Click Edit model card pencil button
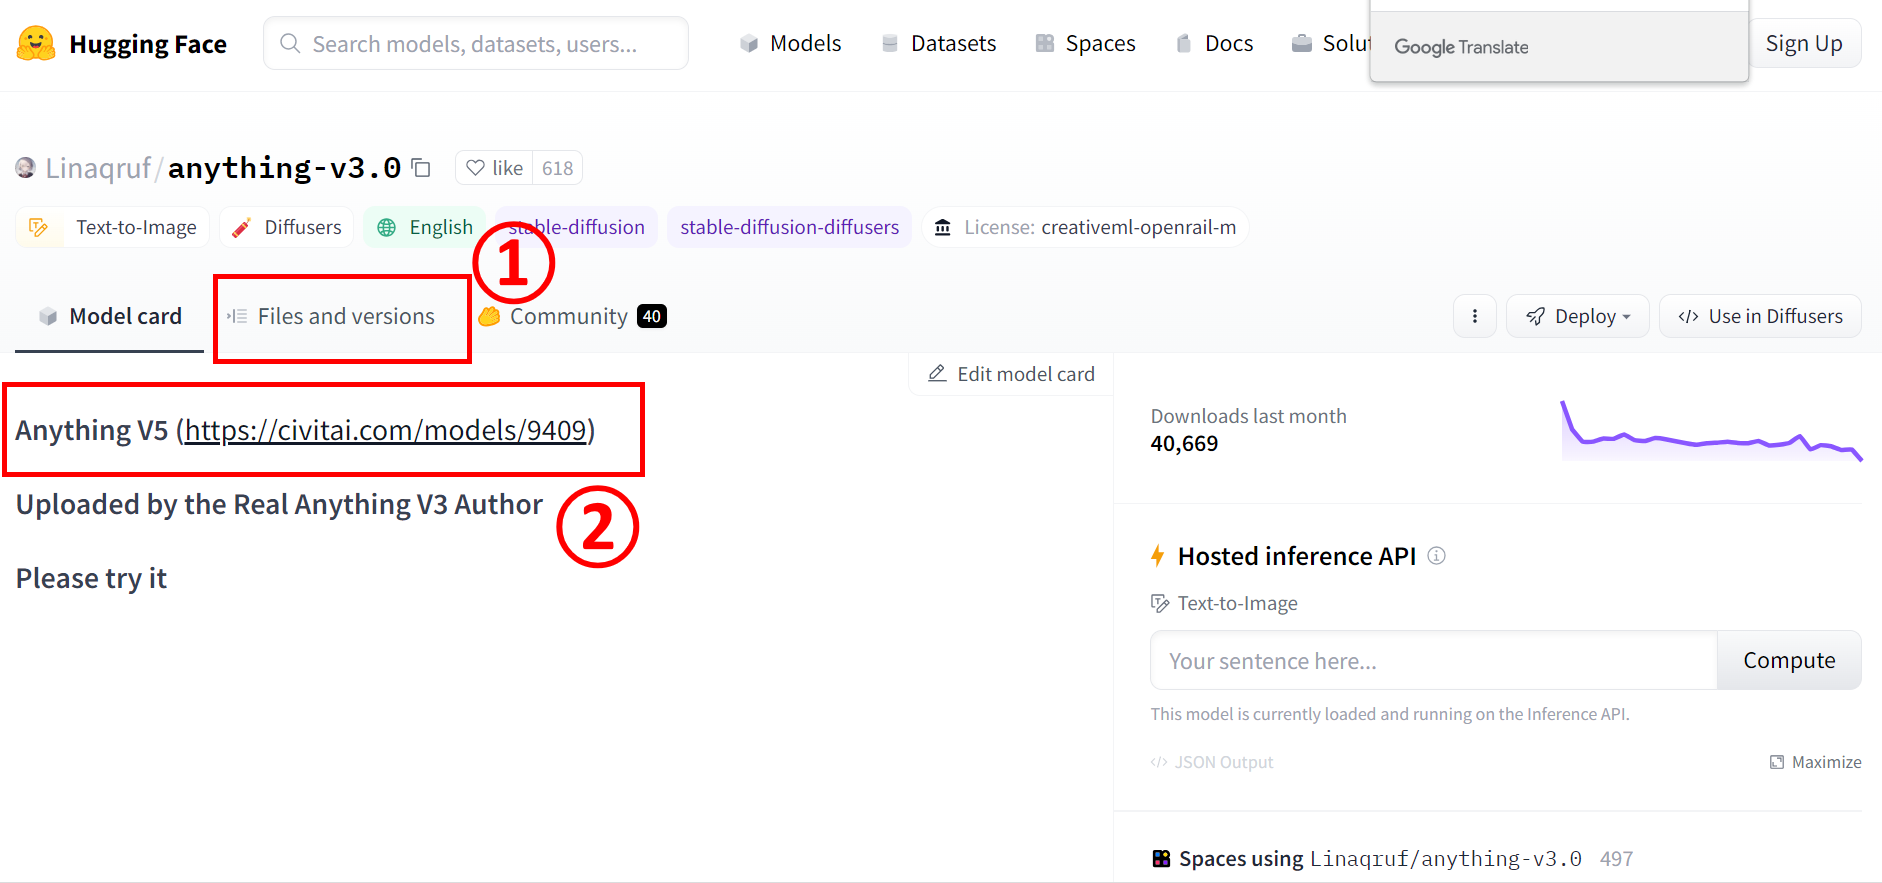Screen dimensions: 1882x883 [x=1011, y=374]
